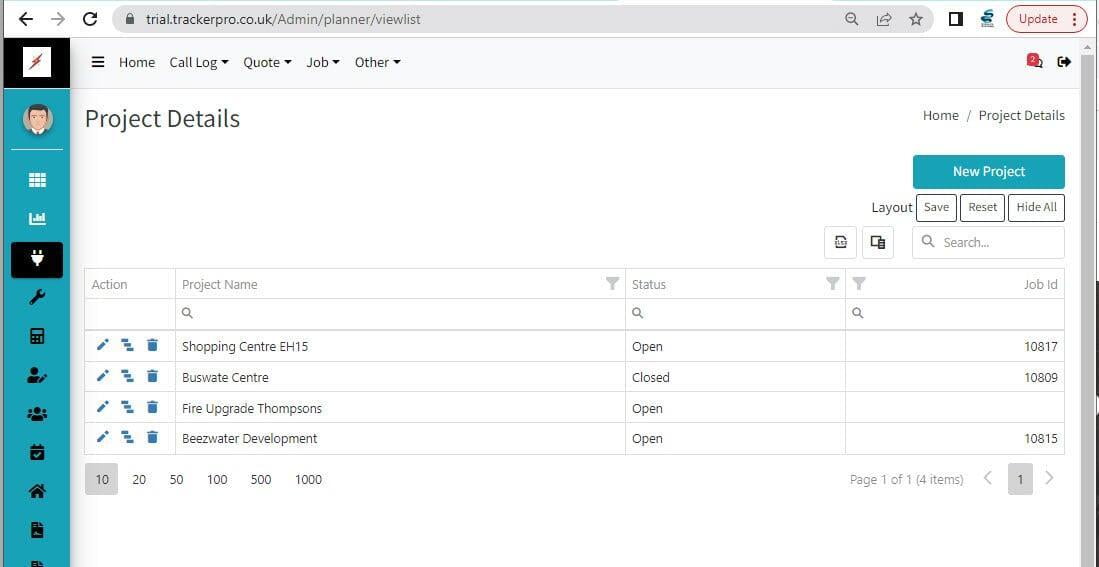This screenshot has width=1099, height=567.
Task: Click the column chooser icon above the table
Action: tap(878, 242)
